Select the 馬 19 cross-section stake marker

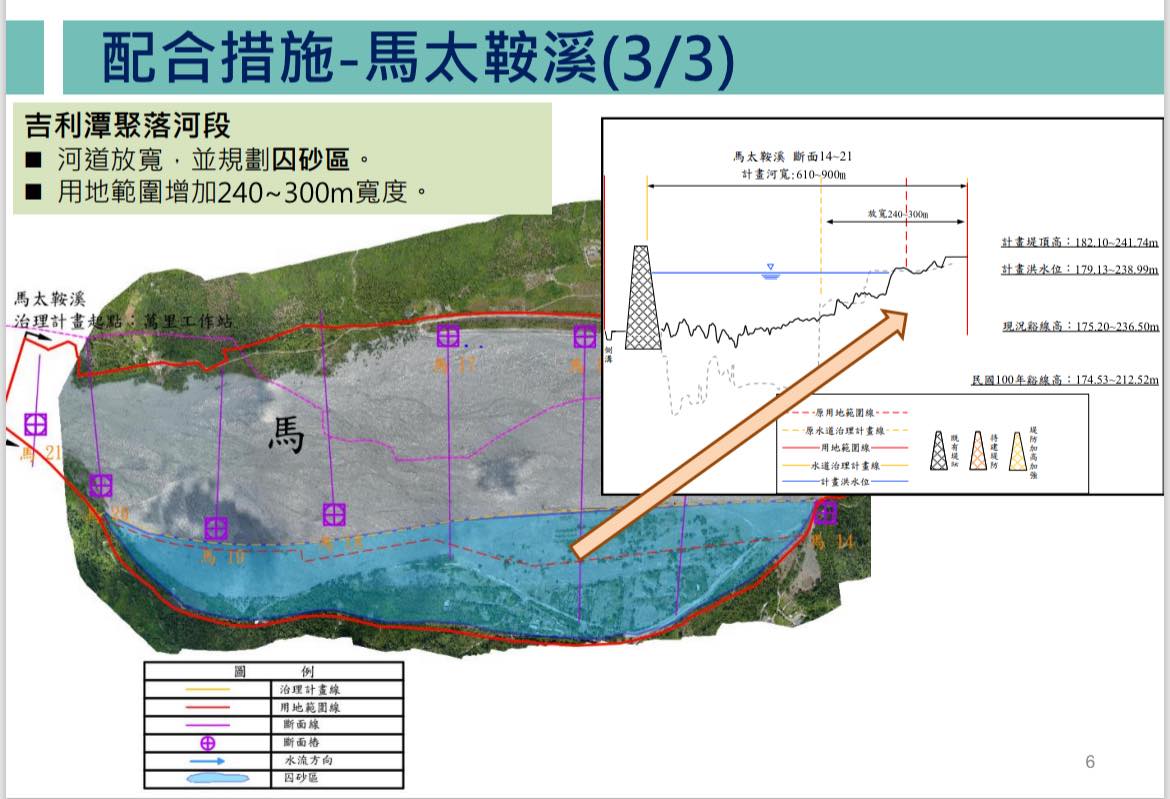coord(216,528)
